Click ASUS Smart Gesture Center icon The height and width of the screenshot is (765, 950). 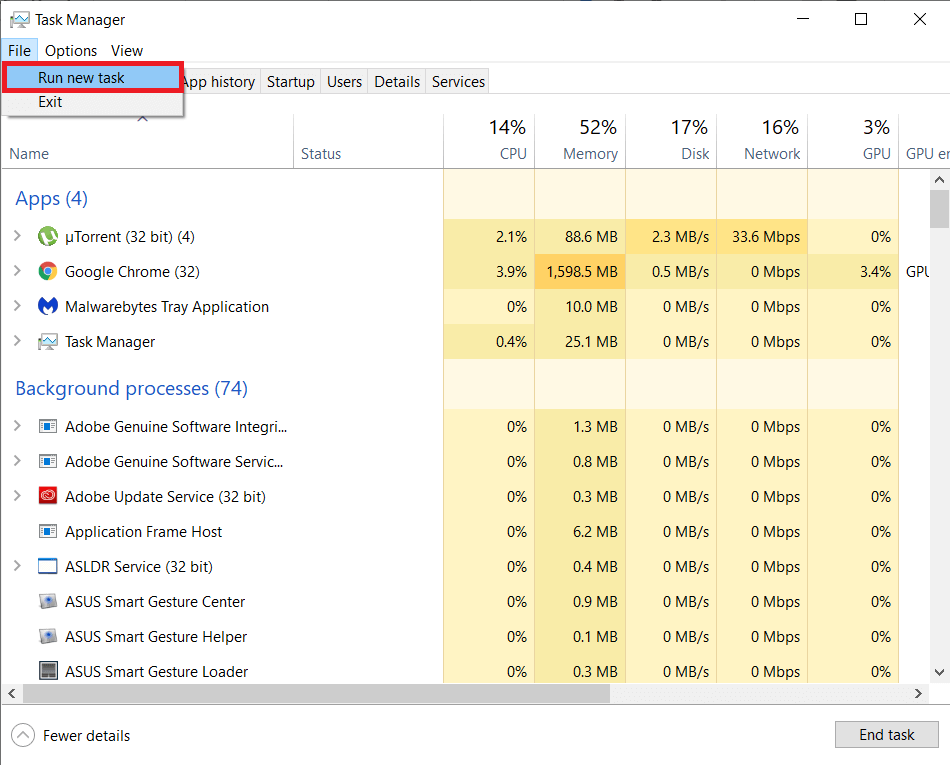pyautogui.click(x=48, y=601)
